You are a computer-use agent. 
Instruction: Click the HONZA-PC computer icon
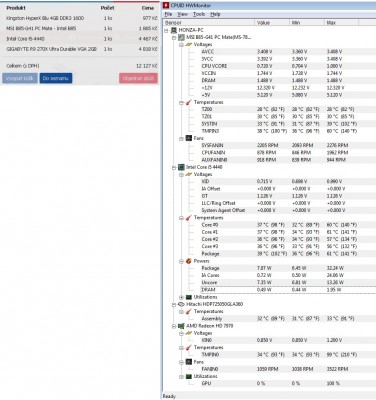174,30
